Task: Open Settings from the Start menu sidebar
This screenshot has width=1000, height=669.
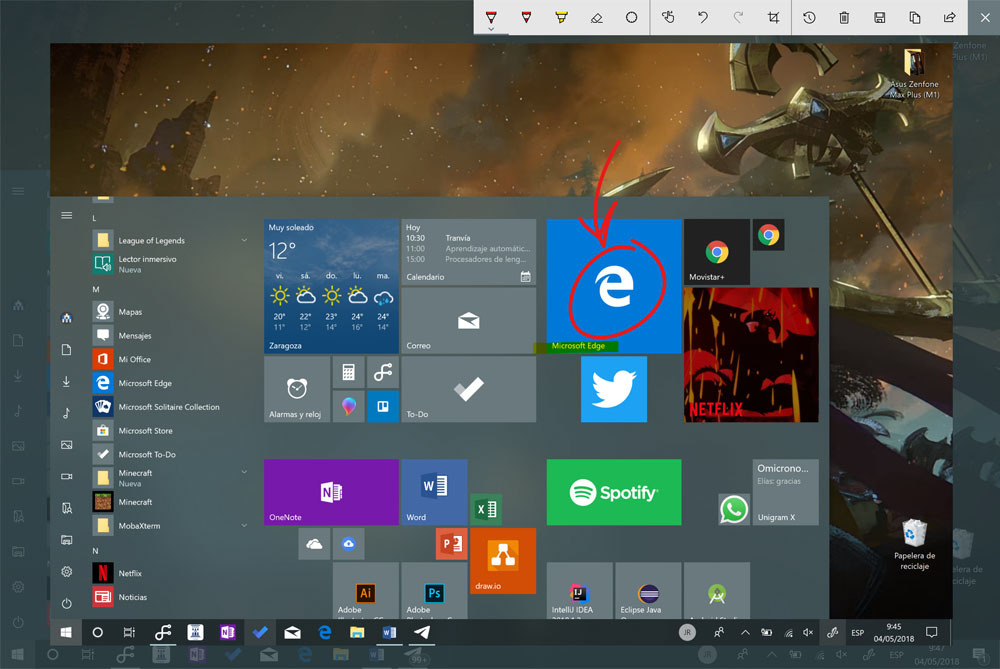Action: [66, 570]
